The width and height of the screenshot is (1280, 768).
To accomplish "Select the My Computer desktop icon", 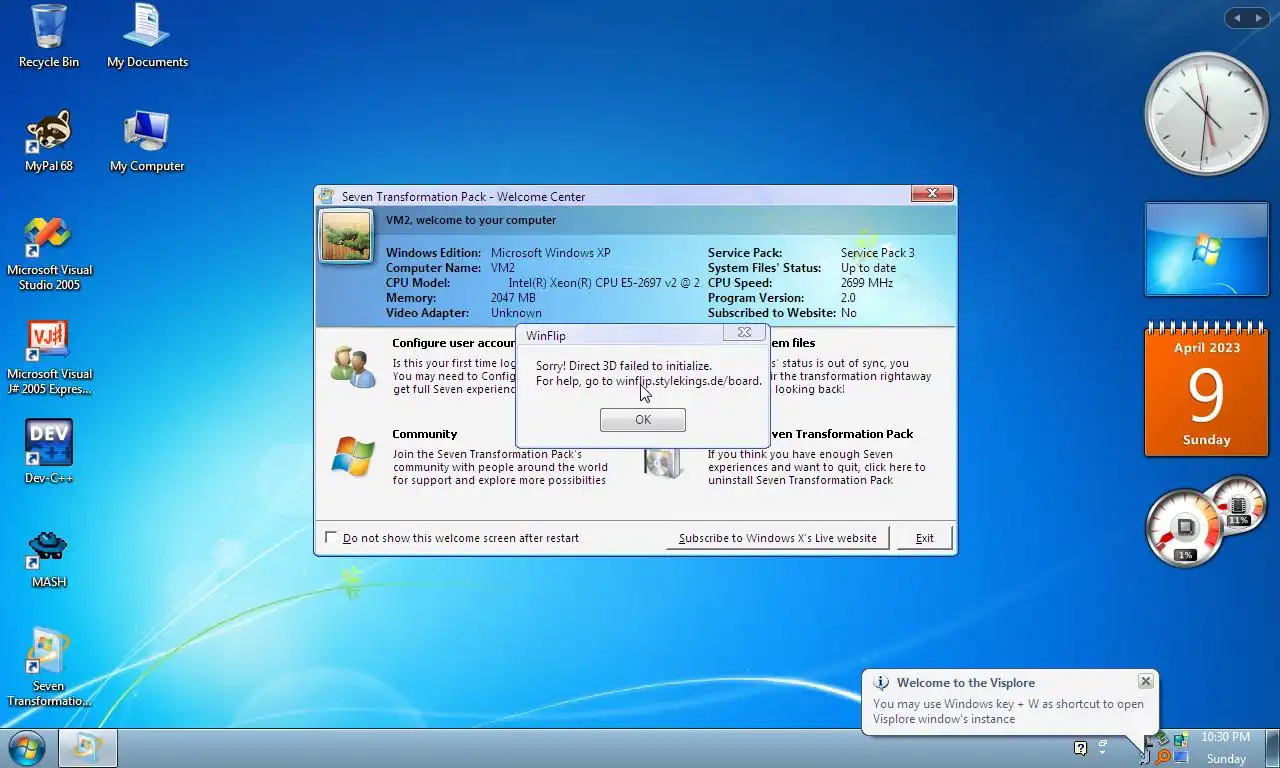I will (x=147, y=141).
